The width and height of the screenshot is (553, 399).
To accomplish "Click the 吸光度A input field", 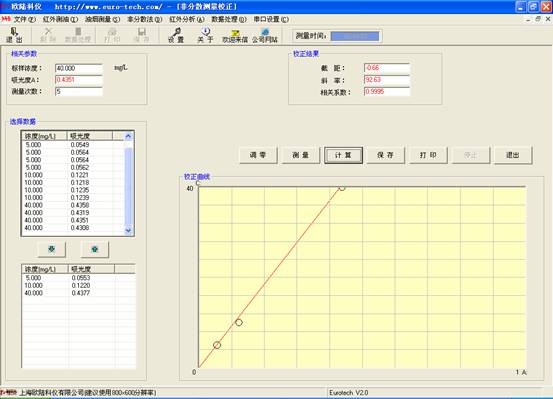I will (79, 80).
